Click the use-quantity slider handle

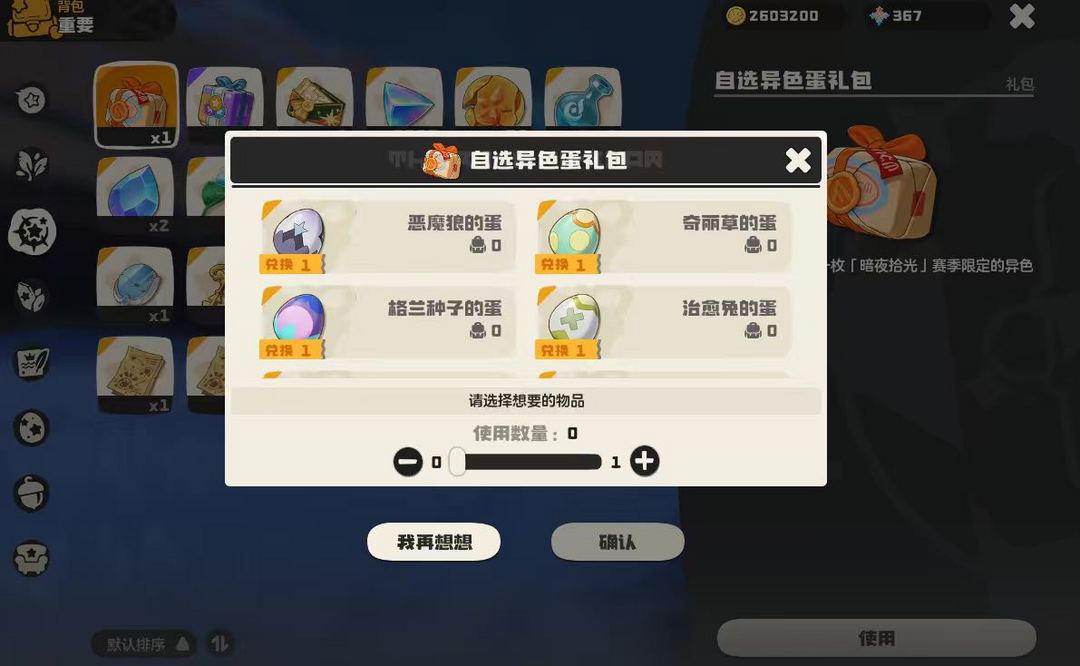click(457, 461)
